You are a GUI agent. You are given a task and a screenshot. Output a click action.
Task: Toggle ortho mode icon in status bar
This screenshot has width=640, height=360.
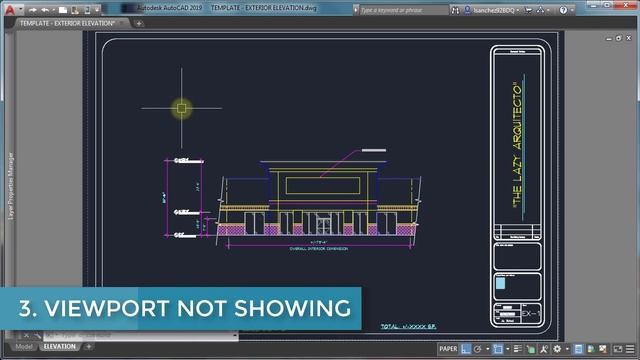click(x=466, y=349)
